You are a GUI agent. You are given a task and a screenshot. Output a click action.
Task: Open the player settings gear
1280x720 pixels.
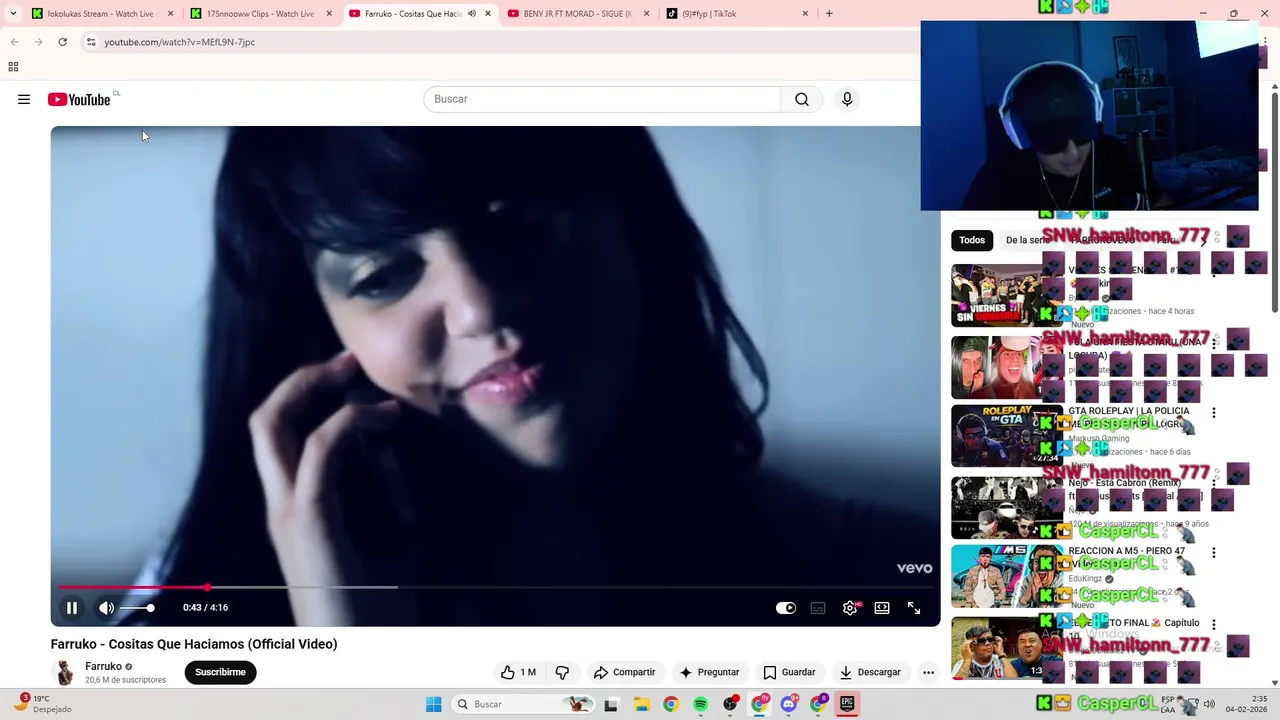click(x=850, y=607)
